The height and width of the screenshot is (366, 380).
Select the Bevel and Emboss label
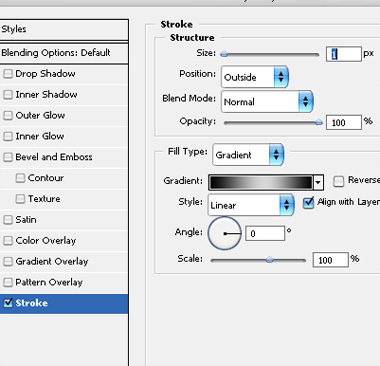[54, 157]
